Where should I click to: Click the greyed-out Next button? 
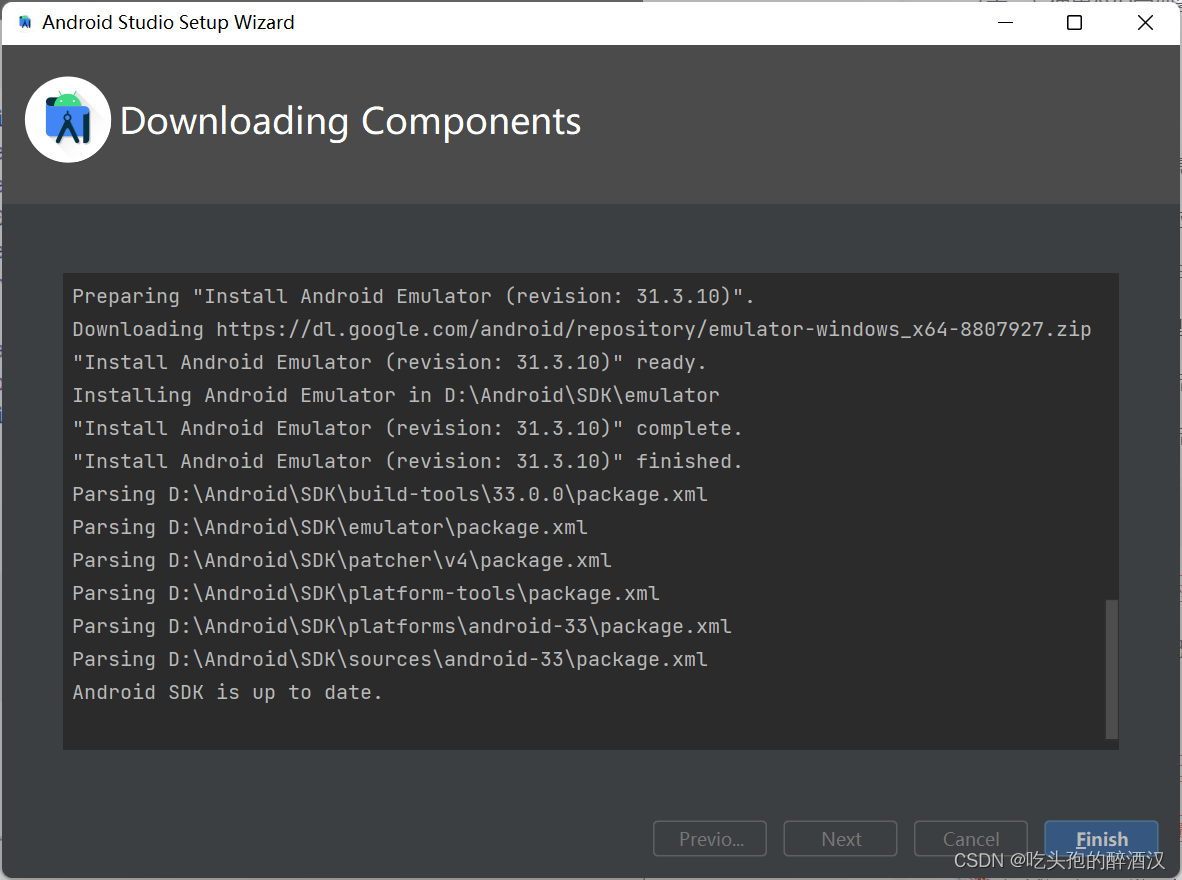tap(841, 839)
